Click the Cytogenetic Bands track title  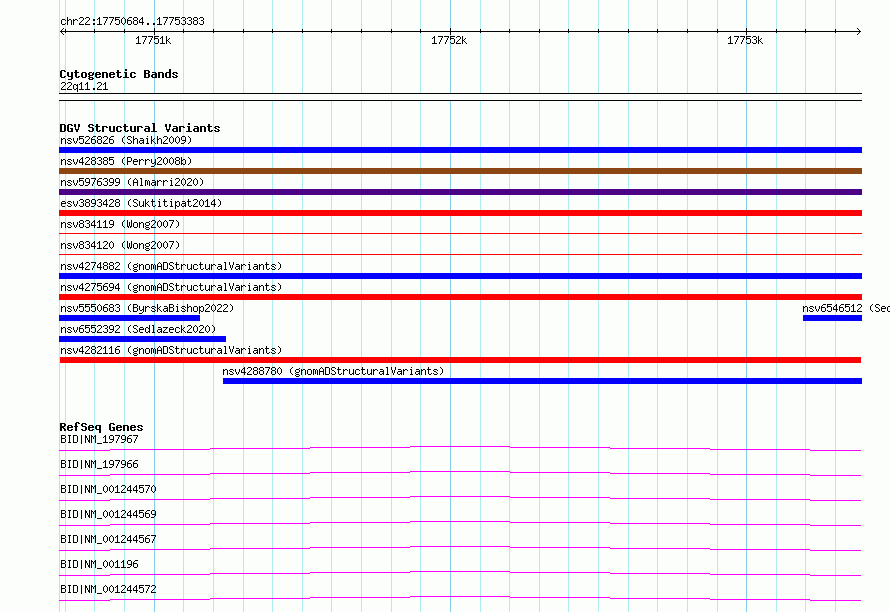(119, 74)
